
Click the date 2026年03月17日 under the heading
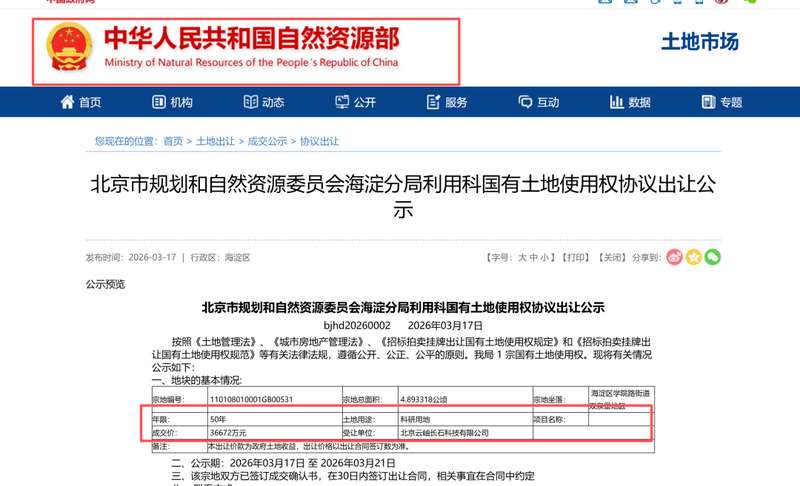tap(445, 325)
